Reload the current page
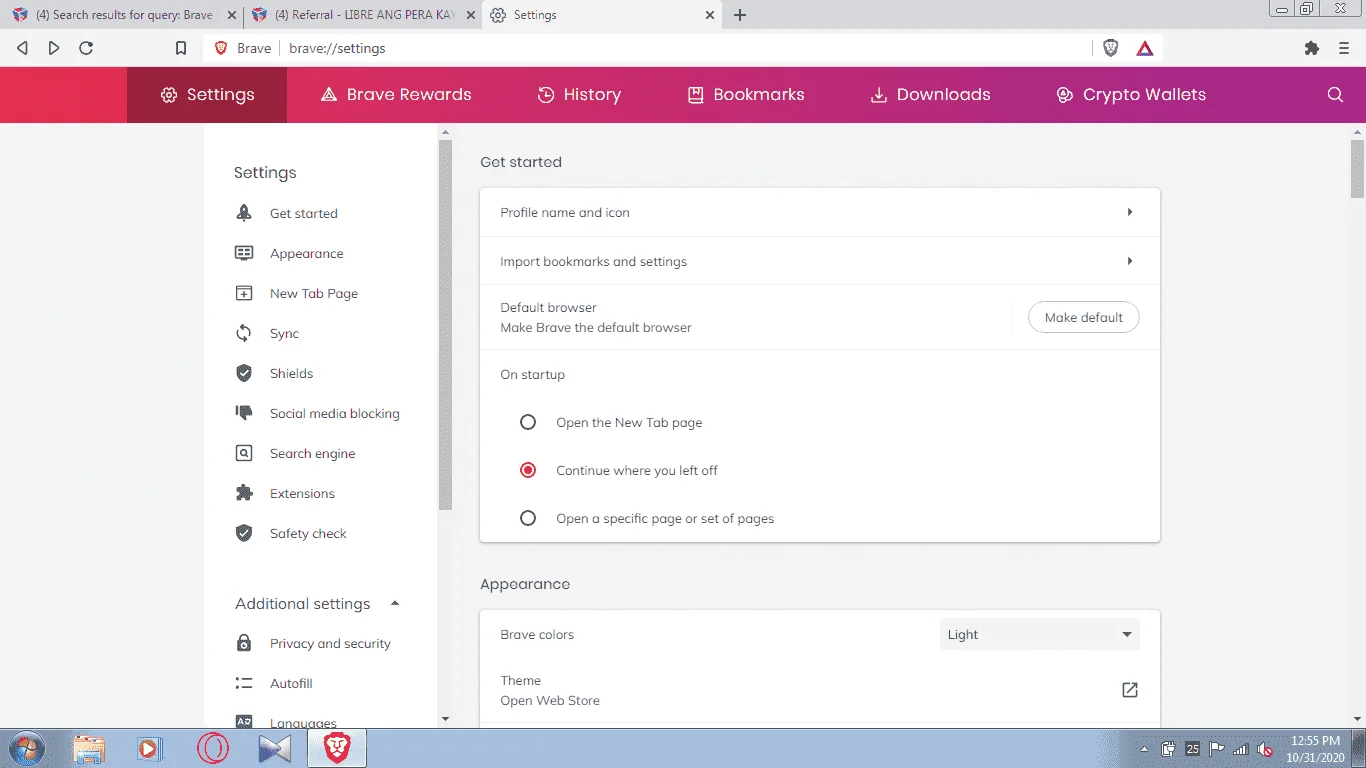The width and height of the screenshot is (1366, 768). [x=86, y=48]
